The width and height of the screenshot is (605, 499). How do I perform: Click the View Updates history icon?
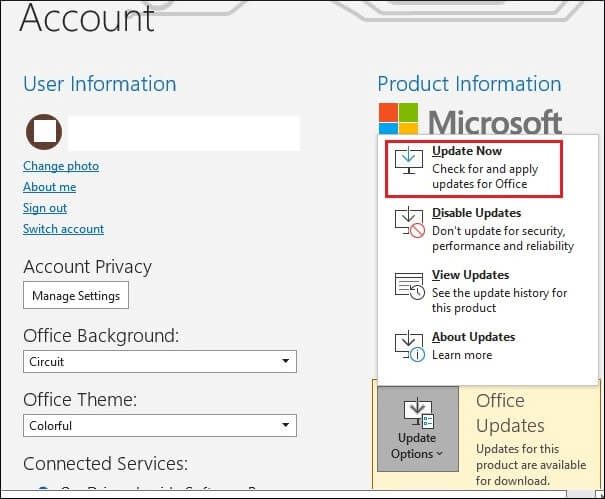tap(410, 286)
